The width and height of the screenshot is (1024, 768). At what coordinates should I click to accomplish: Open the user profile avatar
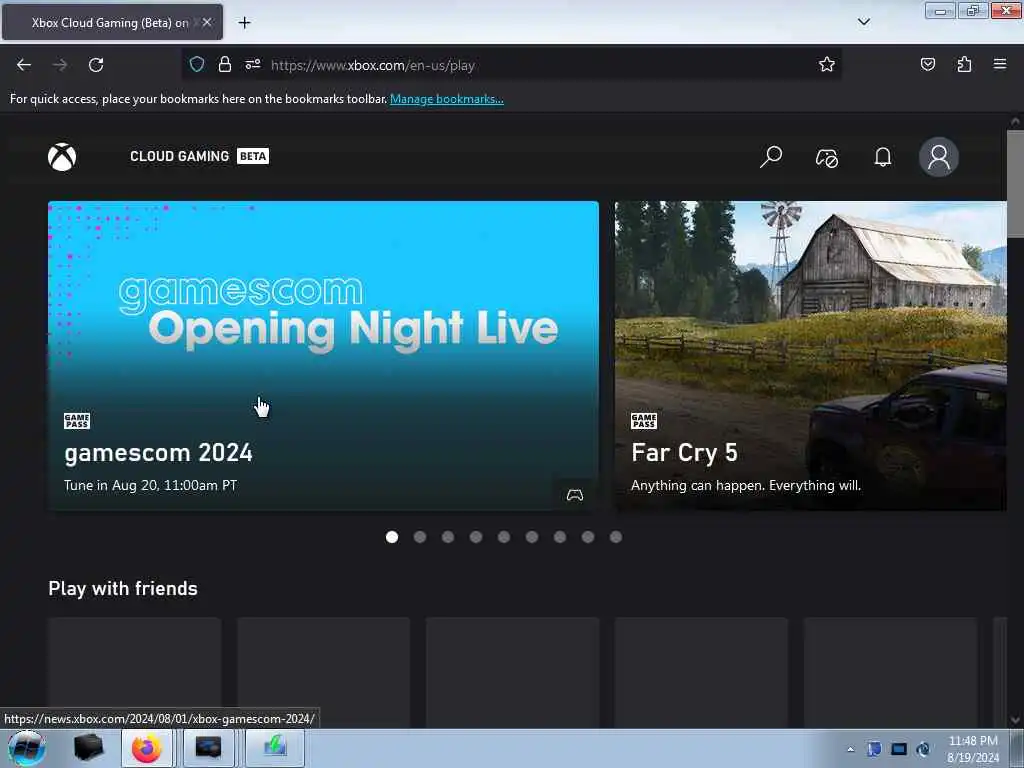938,157
